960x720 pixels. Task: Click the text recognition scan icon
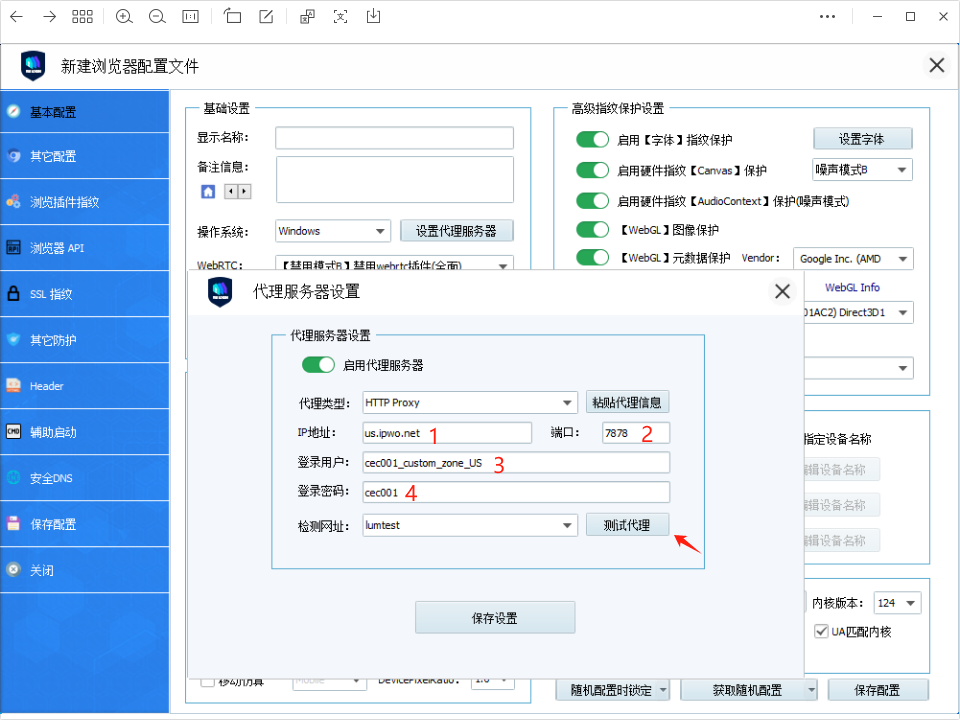tap(340, 17)
